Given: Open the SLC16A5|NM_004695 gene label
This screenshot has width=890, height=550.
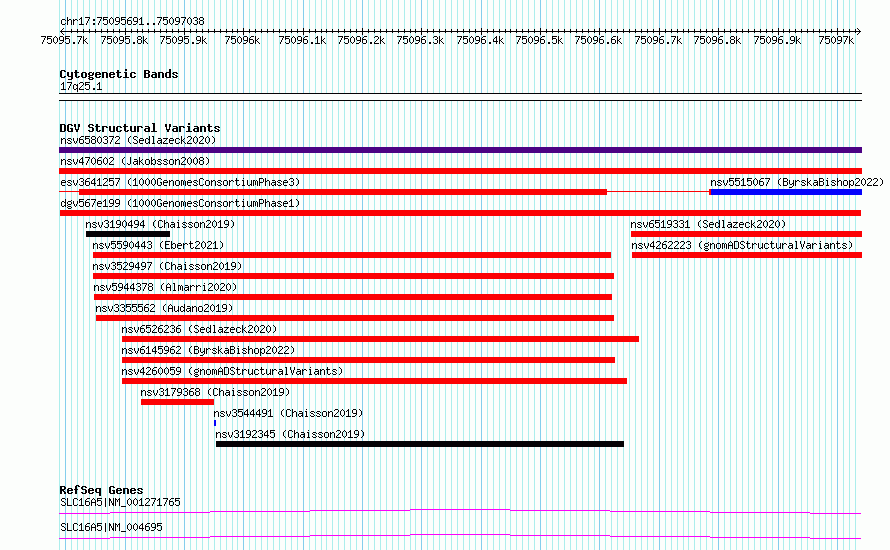Looking at the screenshot, I should (111, 527).
